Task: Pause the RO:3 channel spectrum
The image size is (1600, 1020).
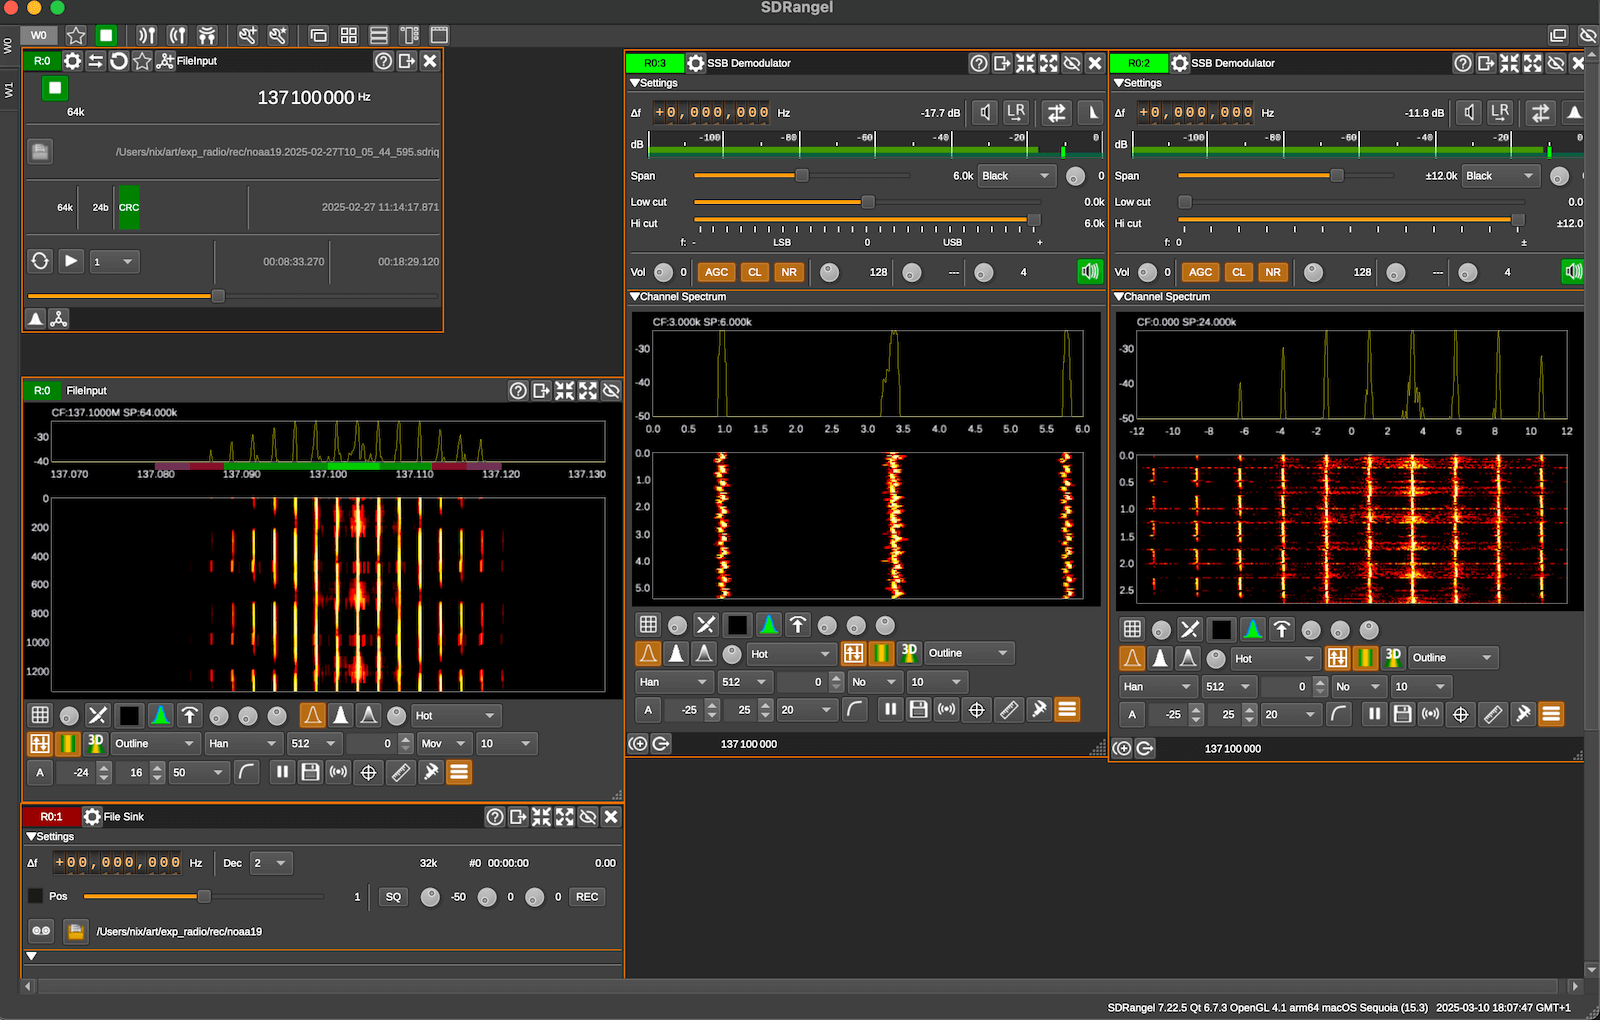Action: coord(890,710)
